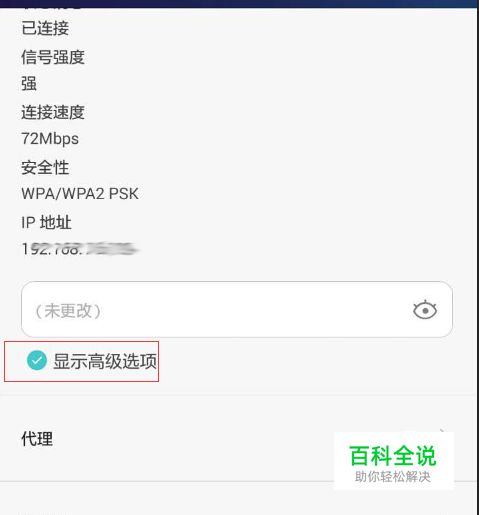Tap the 百科全说 green watermark logo
The height and width of the screenshot is (515, 479).
393,456
